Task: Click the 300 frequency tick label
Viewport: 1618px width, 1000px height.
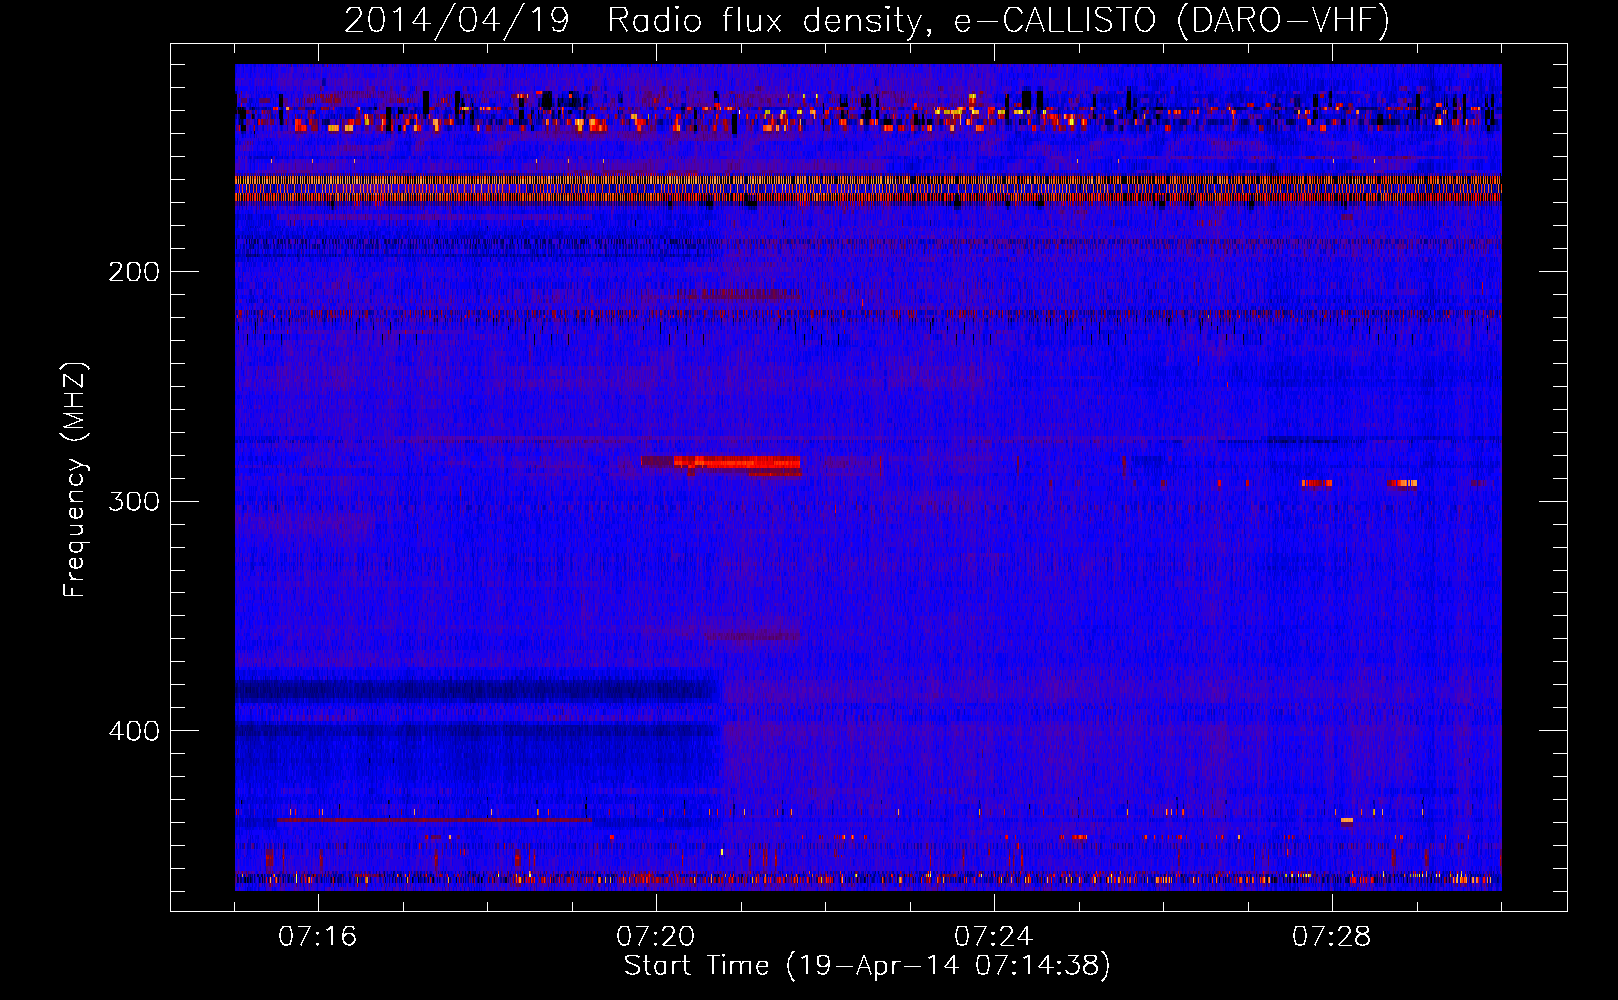Action: click(134, 501)
